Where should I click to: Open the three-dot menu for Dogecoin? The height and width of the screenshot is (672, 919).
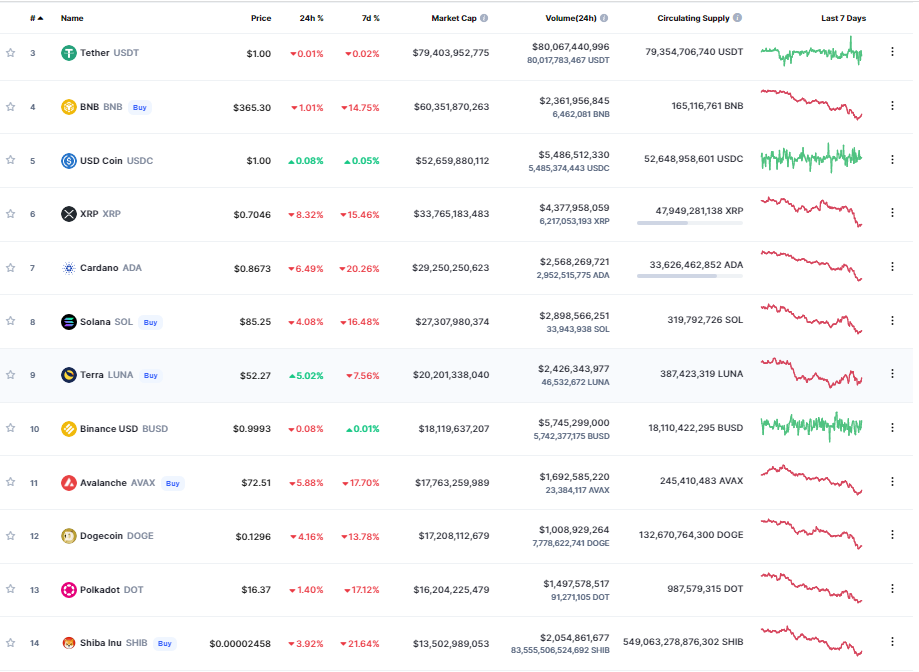coord(892,535)
